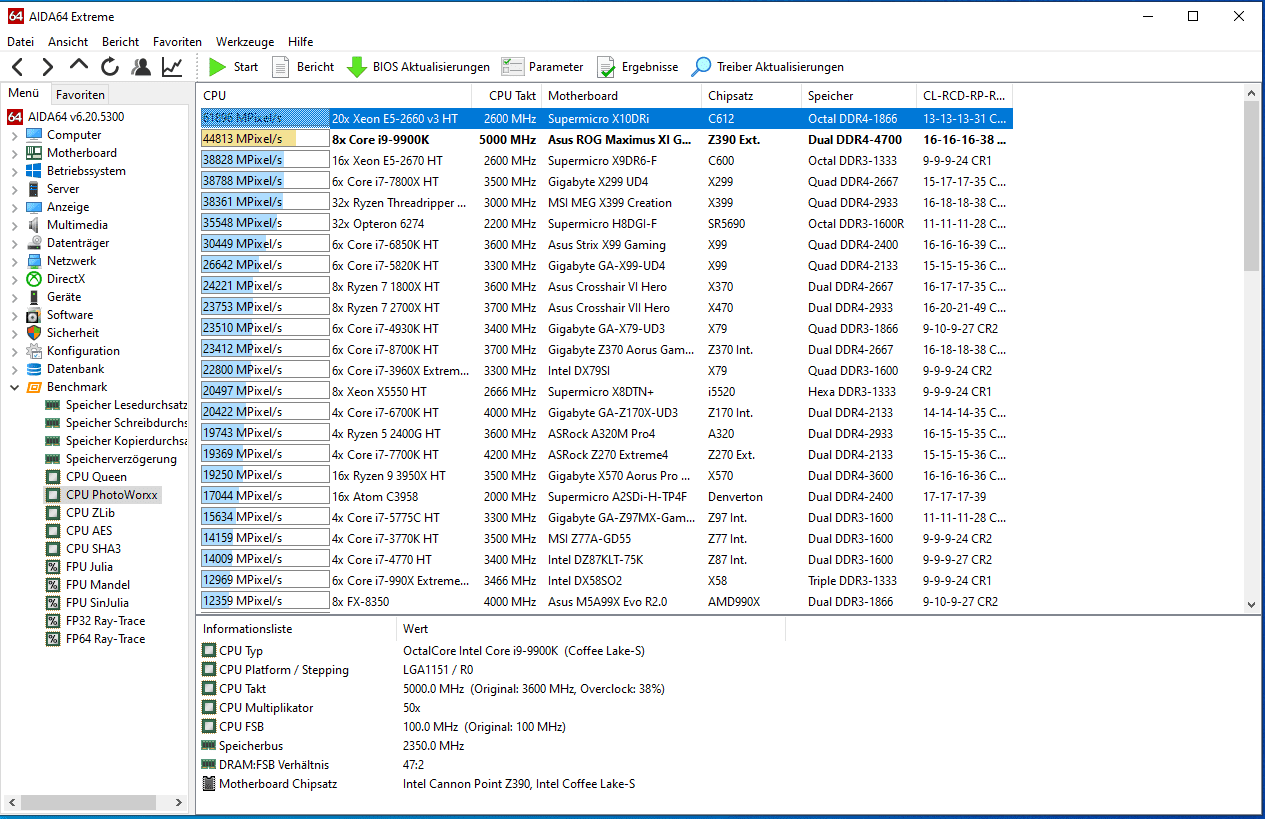The height and width of the screenshot is (819, 1265).
Task: Open Parameter settings from toolbar
Action: click(542, 67)
